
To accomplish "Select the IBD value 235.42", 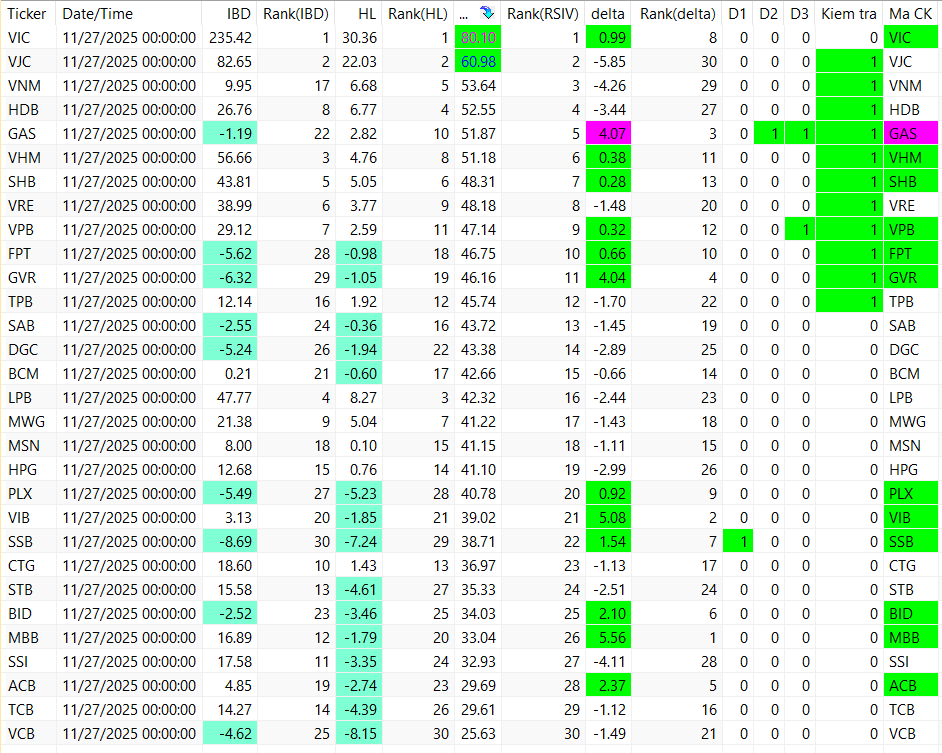I will pos(230,38).
